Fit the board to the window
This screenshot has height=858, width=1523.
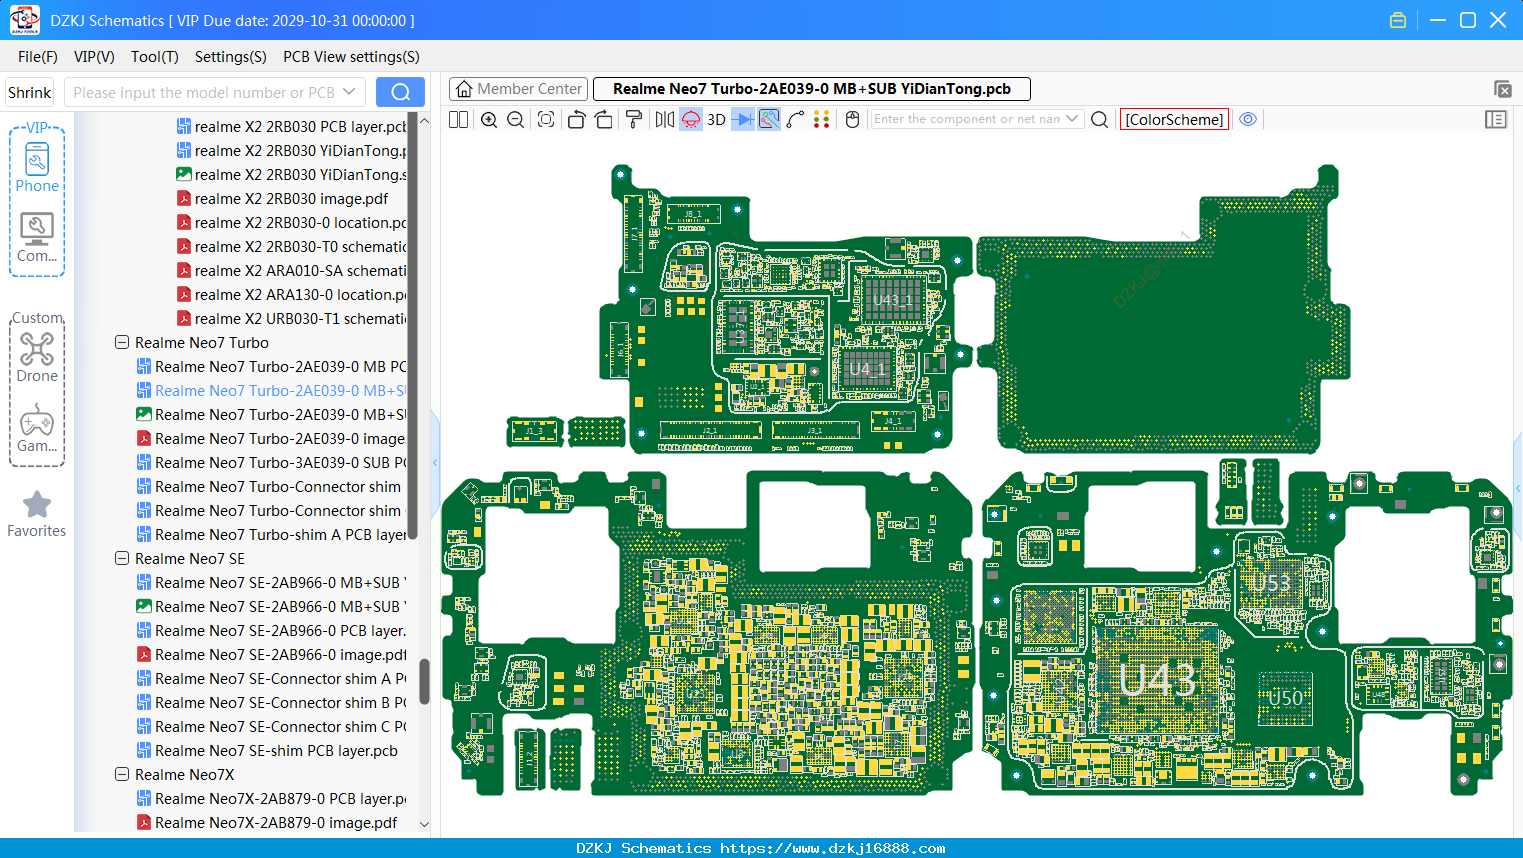click(x=546, y=119)
